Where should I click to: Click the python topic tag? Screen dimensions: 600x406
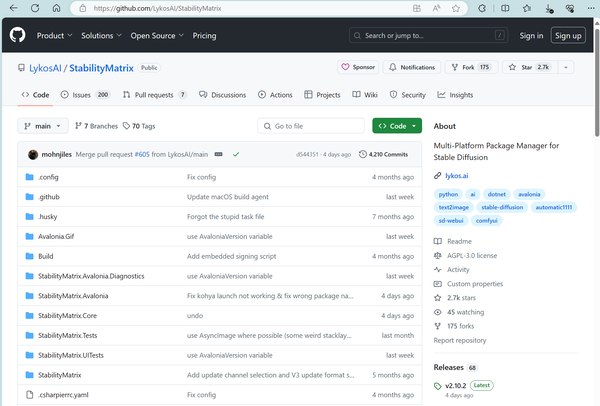click(x=448, y=194)
